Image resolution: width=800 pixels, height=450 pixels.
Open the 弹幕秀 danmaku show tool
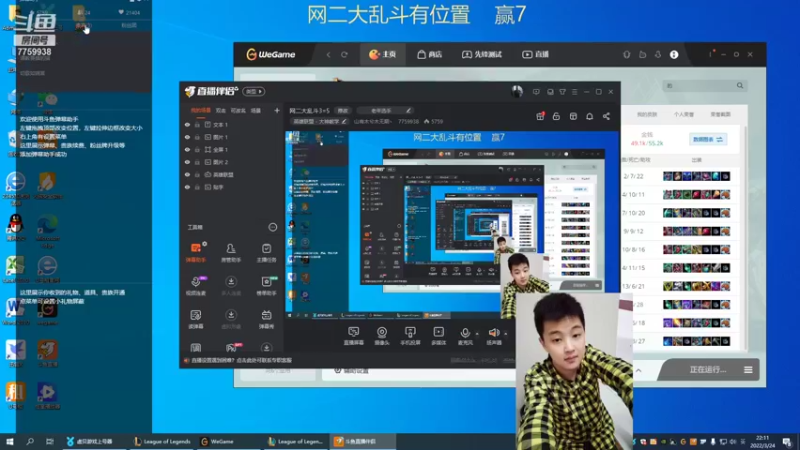[266, 319]
